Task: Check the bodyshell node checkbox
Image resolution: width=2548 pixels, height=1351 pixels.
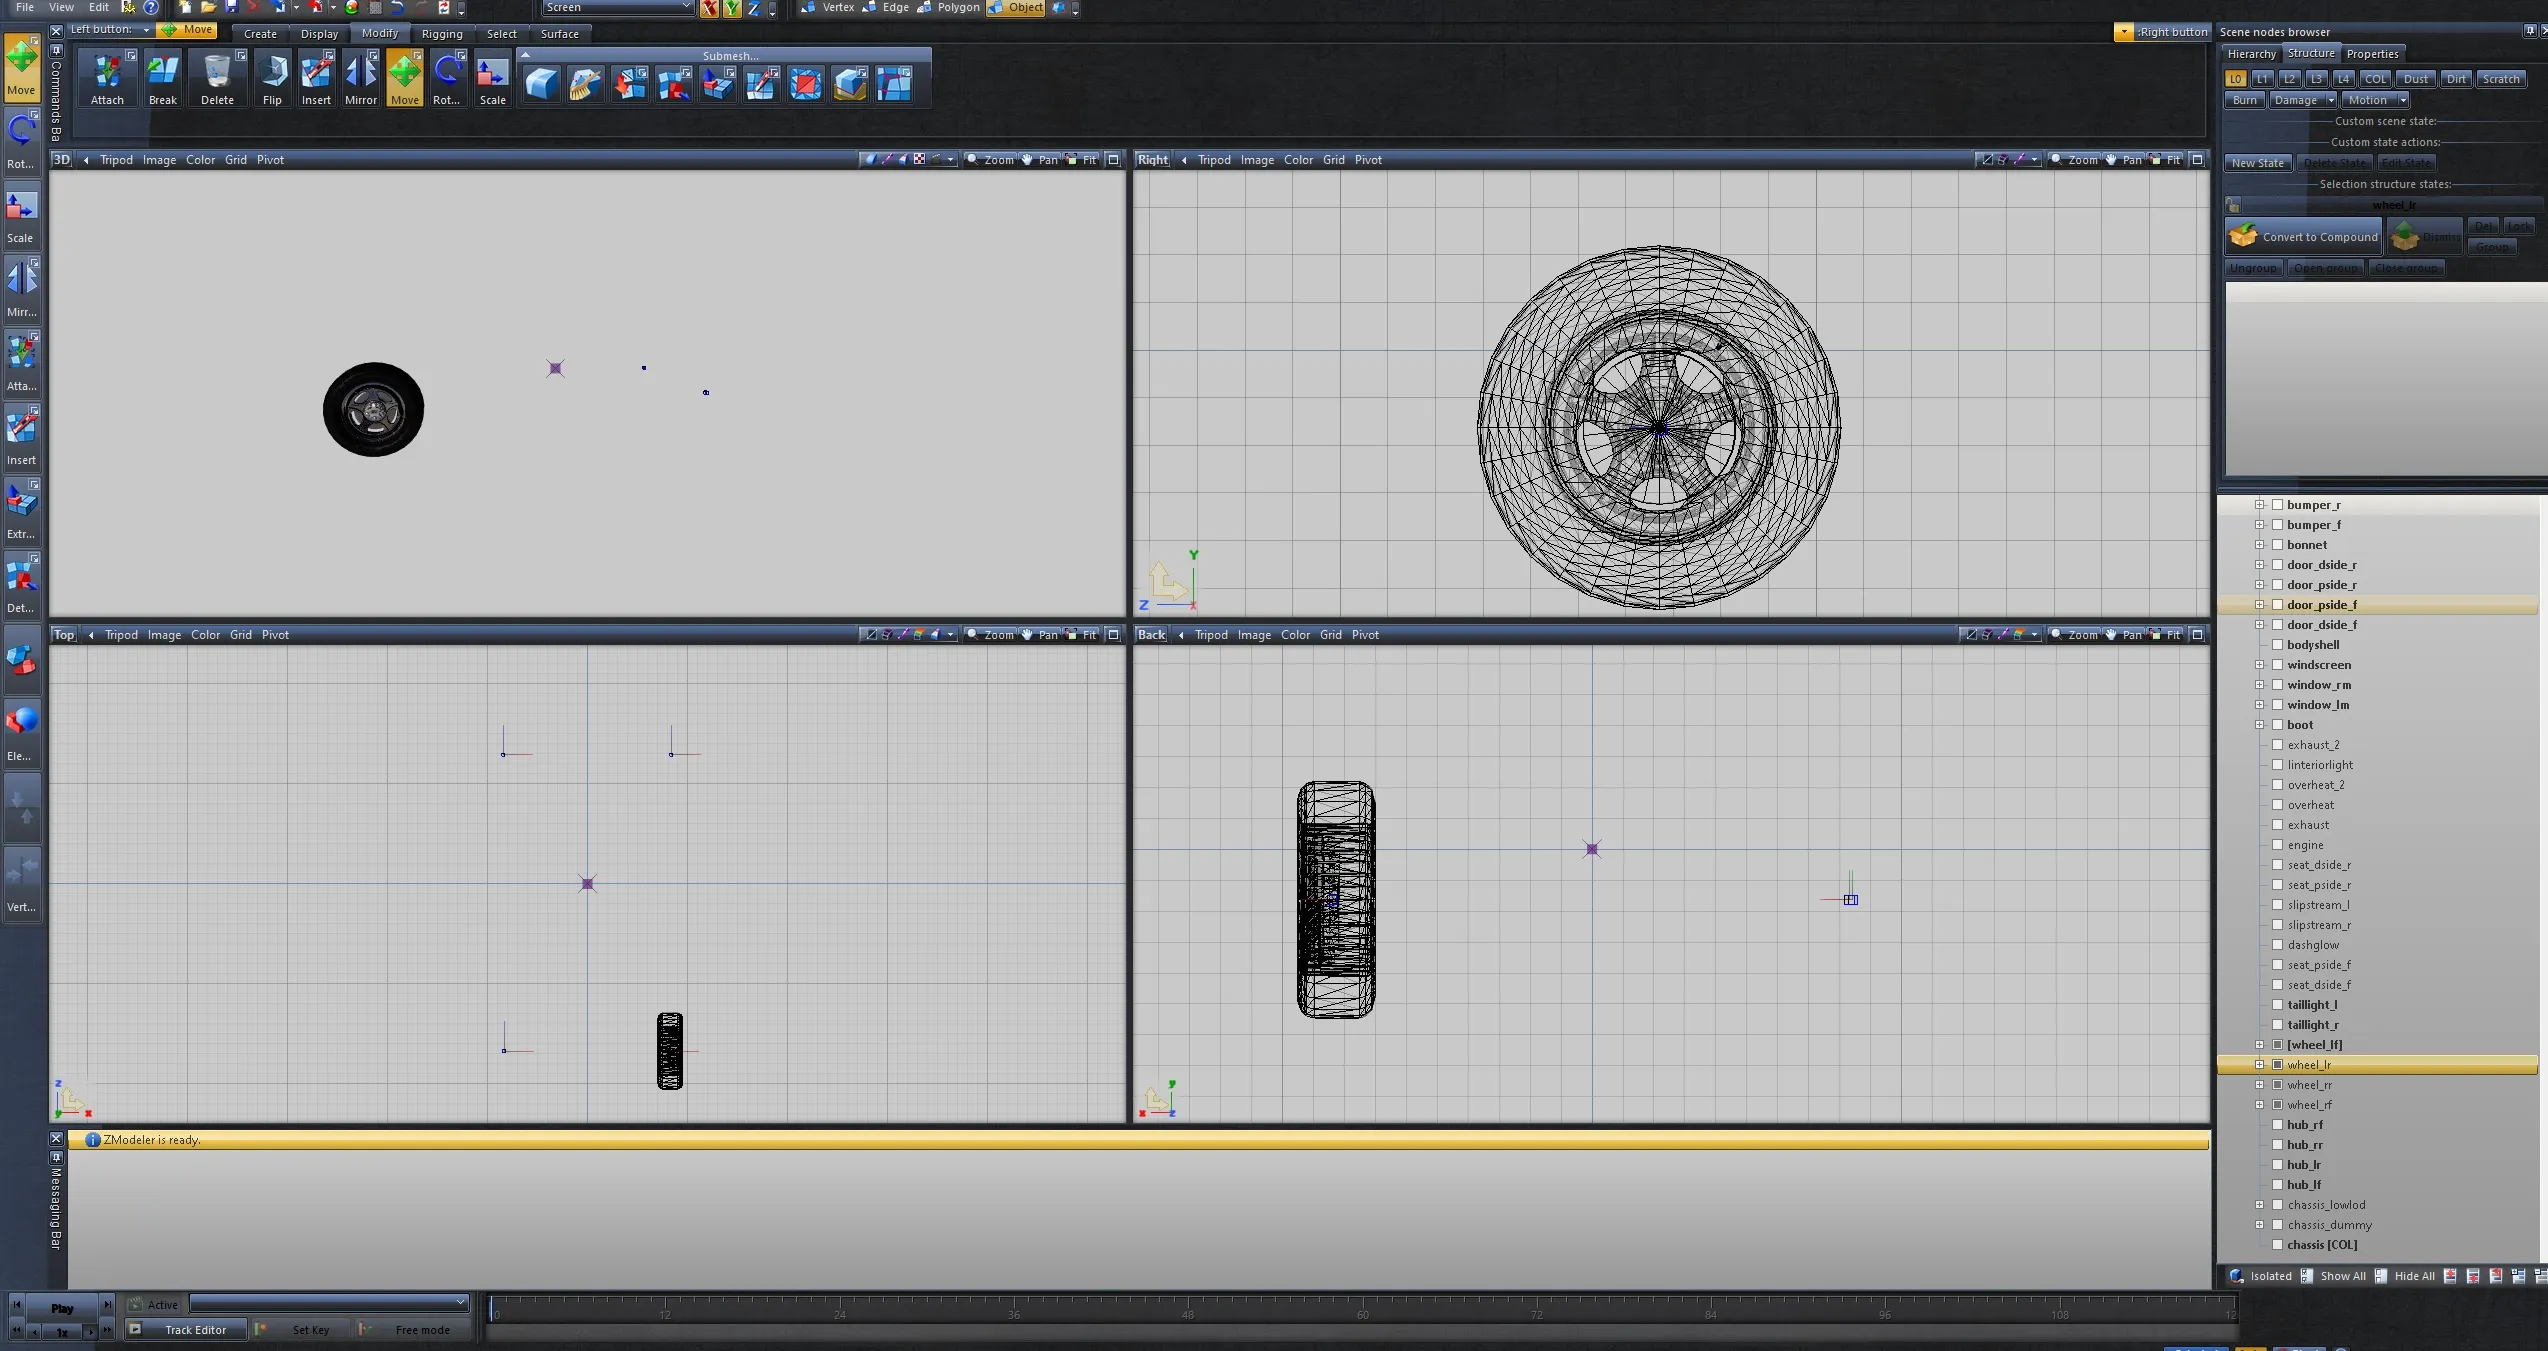Action: [2278, 645]
